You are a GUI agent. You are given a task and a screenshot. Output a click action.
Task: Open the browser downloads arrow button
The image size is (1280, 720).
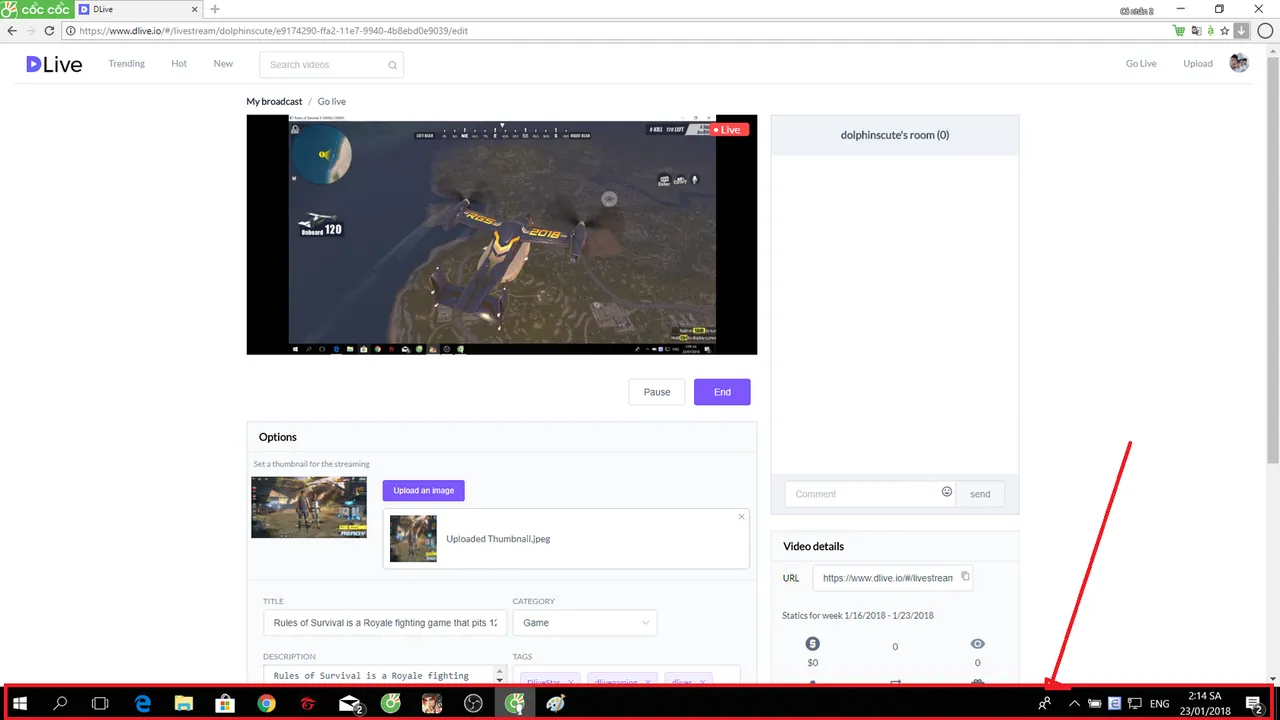point(1241,31)
